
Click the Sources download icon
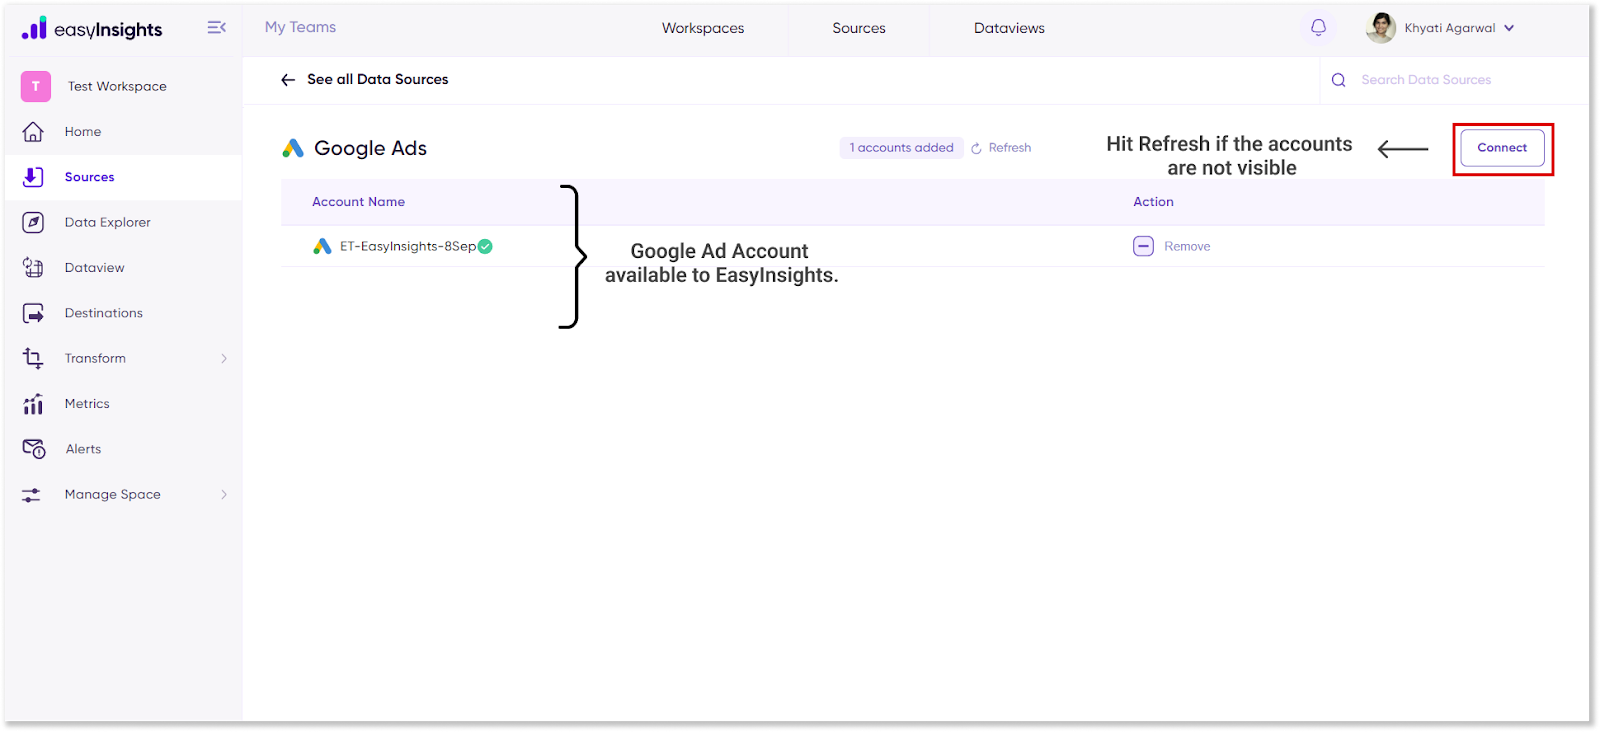pos(33,177)
